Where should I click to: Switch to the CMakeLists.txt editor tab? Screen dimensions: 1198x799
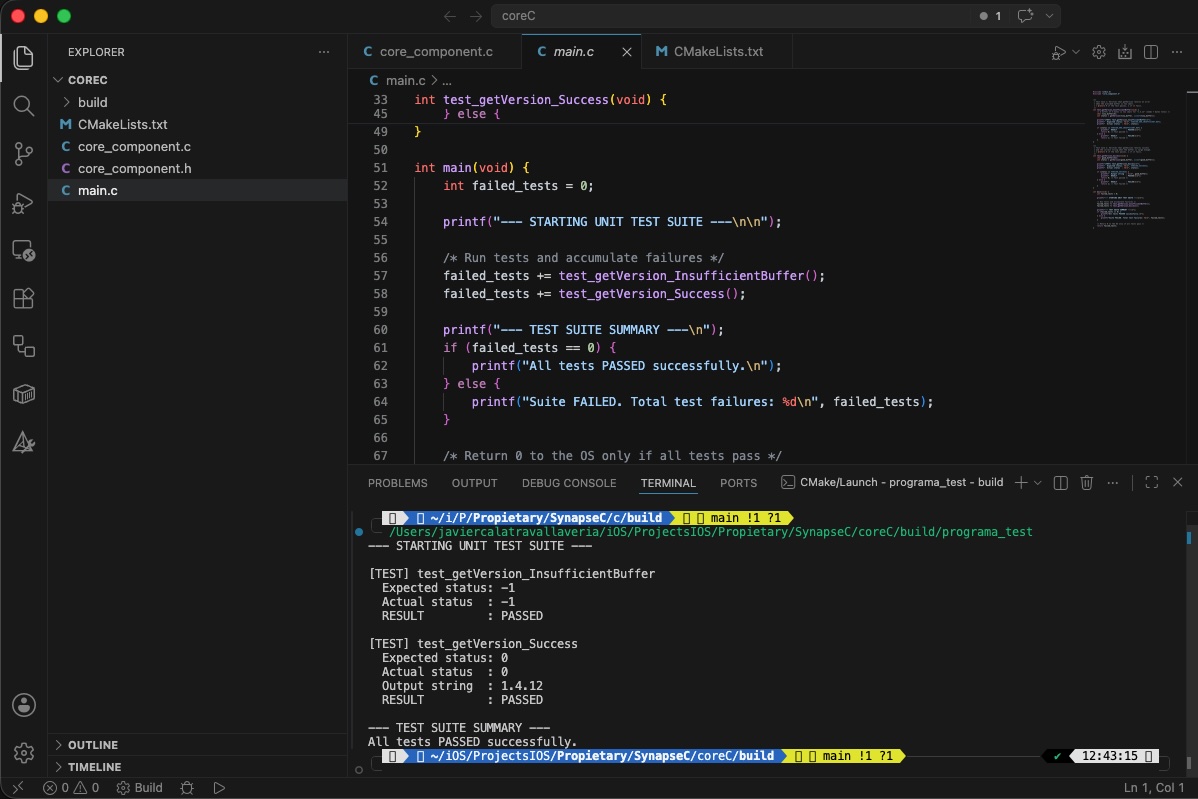tap(717, 51)
